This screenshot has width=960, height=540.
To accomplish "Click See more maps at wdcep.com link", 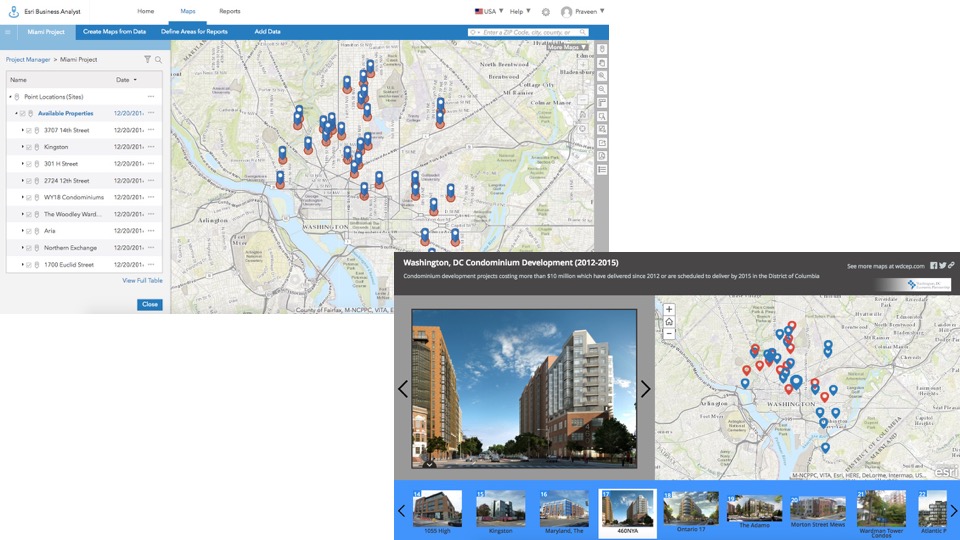I will [885, 266].
